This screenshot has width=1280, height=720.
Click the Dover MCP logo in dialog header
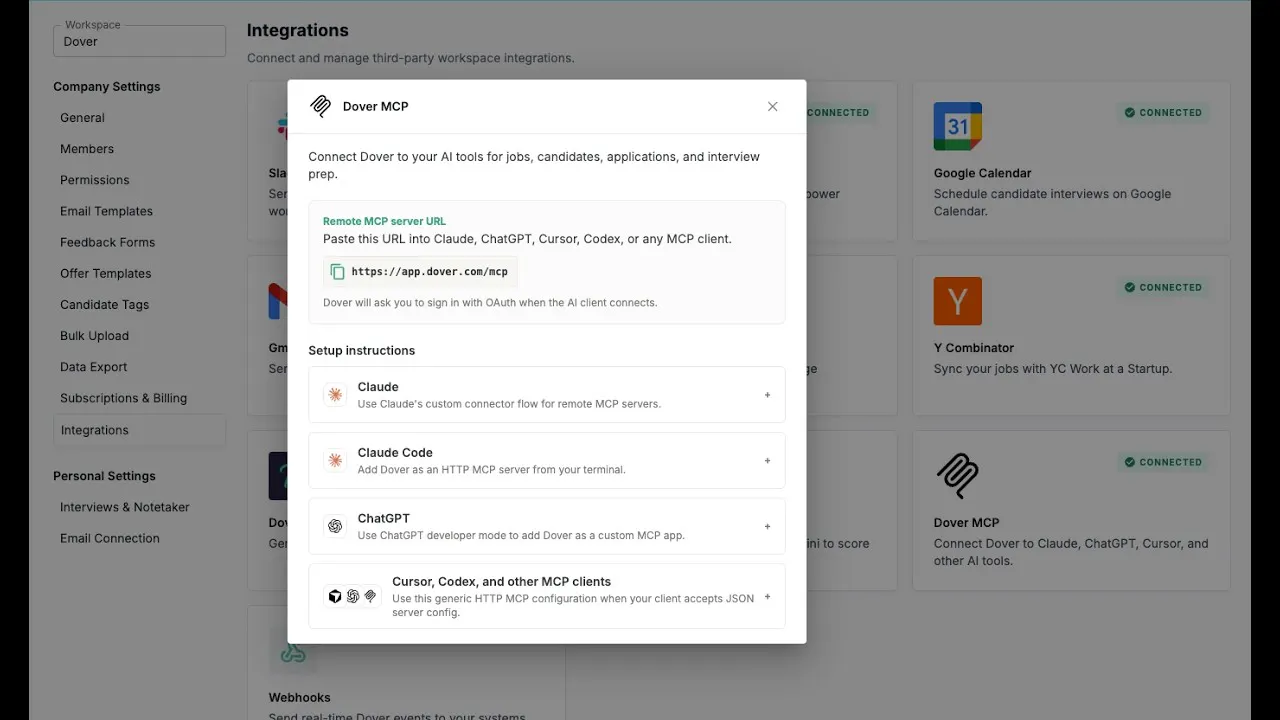click(320, 106)
